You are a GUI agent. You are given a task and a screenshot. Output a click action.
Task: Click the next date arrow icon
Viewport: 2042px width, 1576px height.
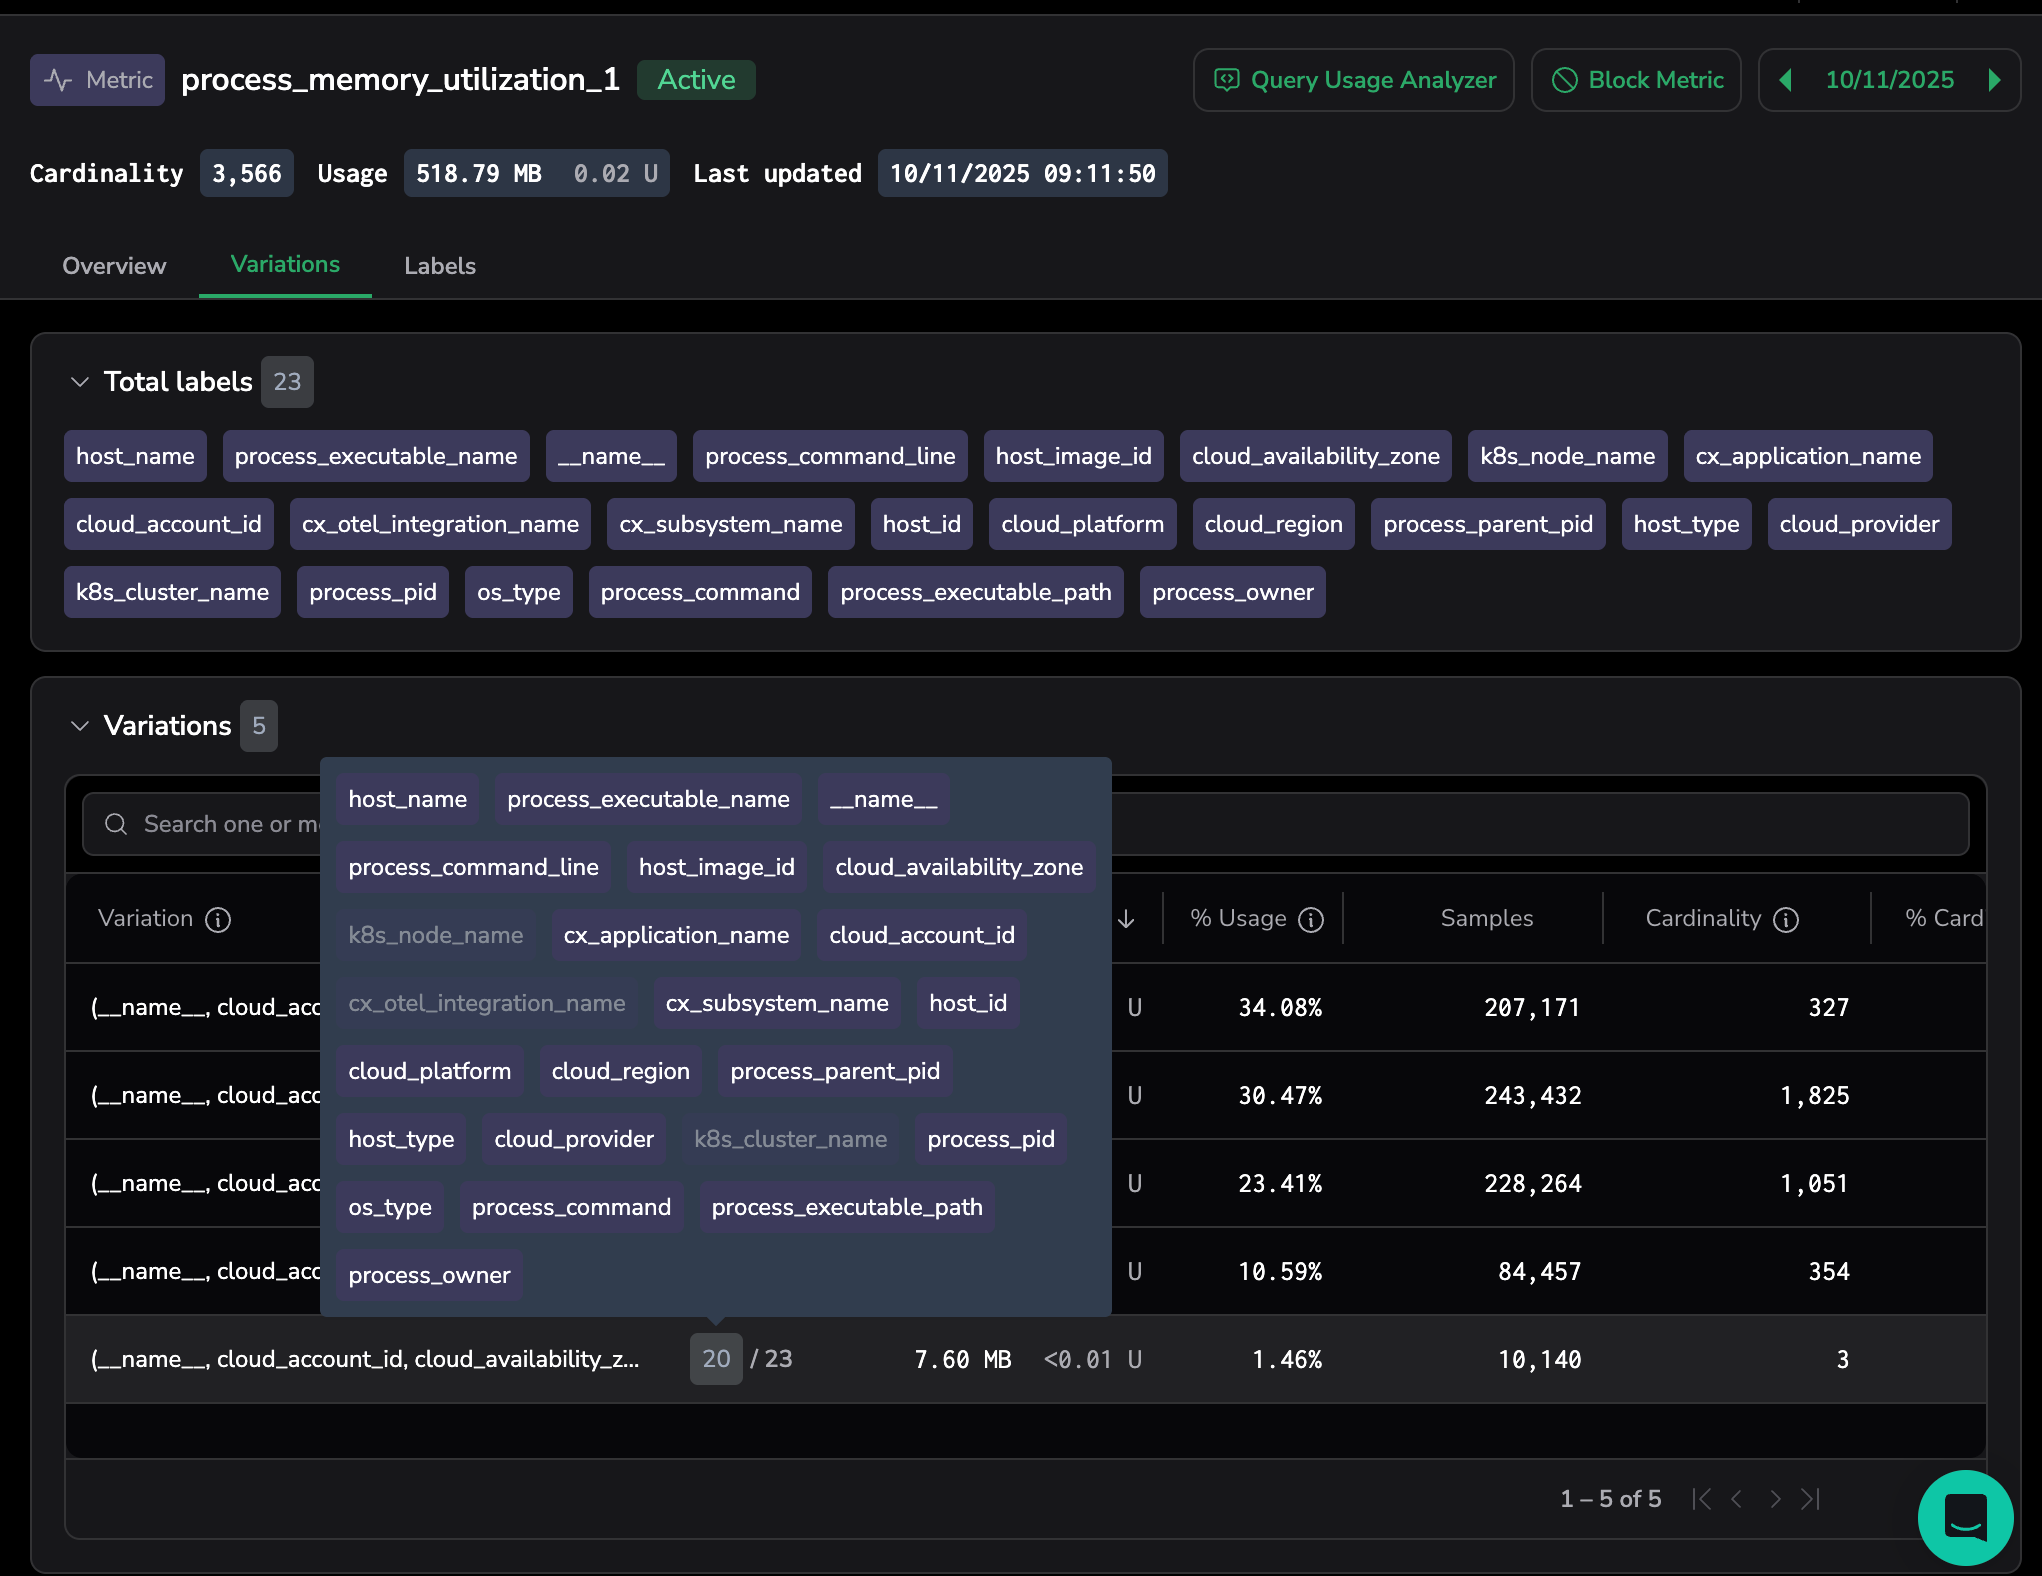[1994, 80]
